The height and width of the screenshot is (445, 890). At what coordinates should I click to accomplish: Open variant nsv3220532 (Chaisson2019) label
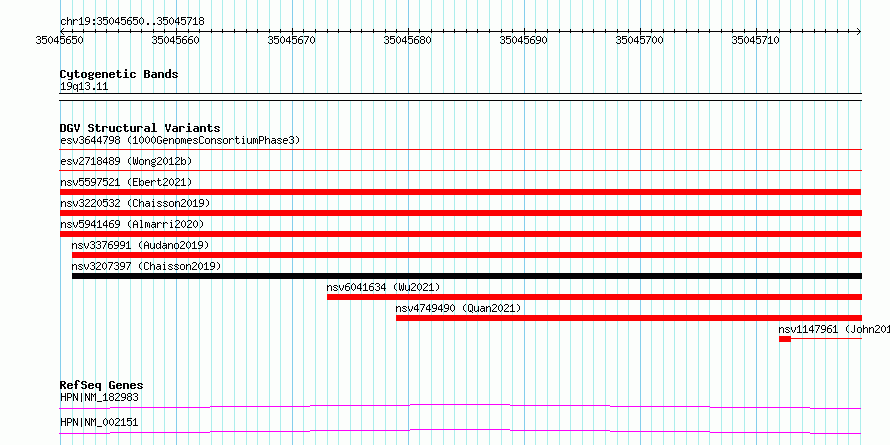pos(135,203)
